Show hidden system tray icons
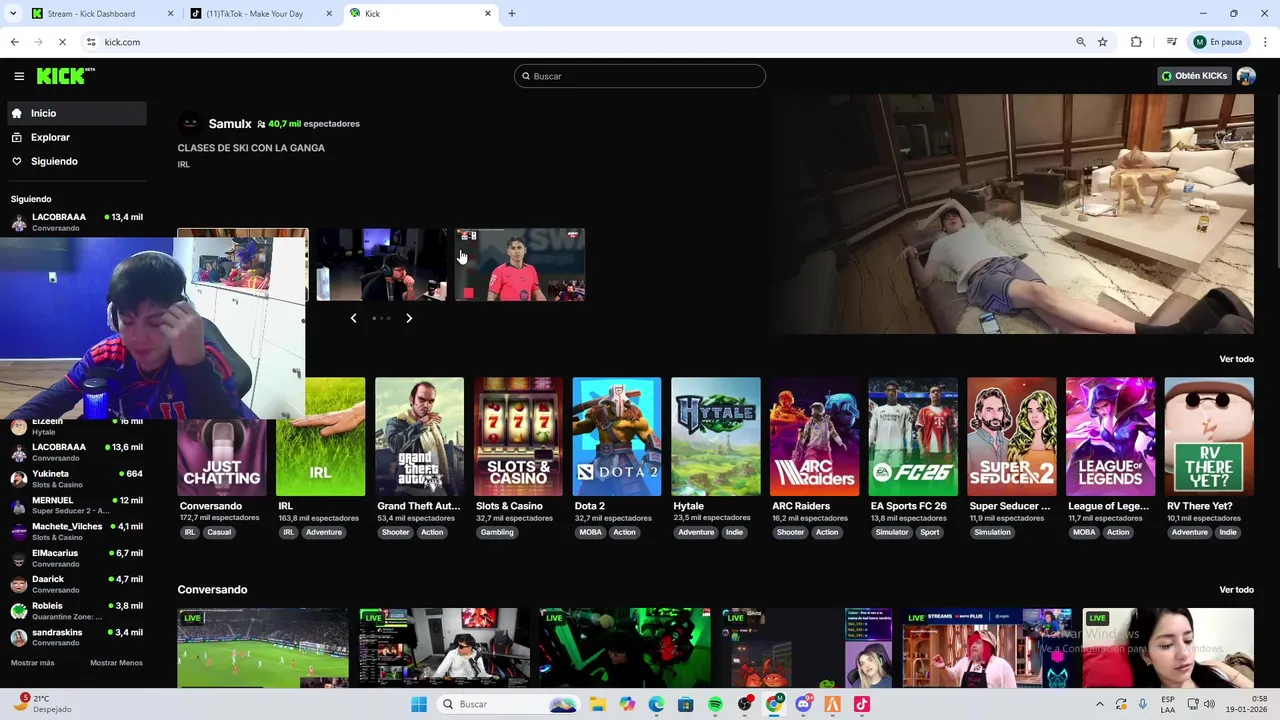Screen dimensions: 1280x720 coord(1099,704)
